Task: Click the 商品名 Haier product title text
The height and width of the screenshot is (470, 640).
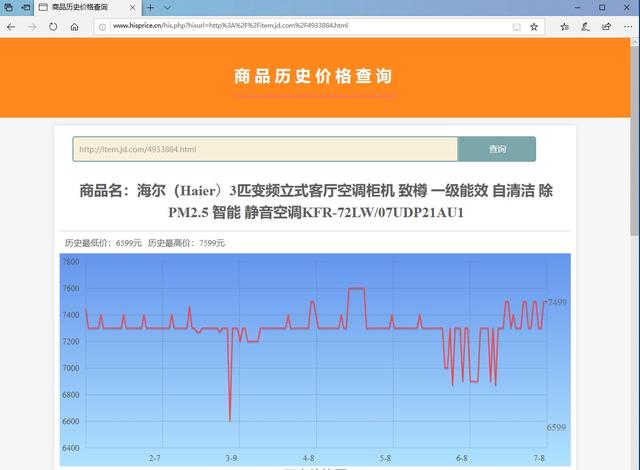Action: 316,202
